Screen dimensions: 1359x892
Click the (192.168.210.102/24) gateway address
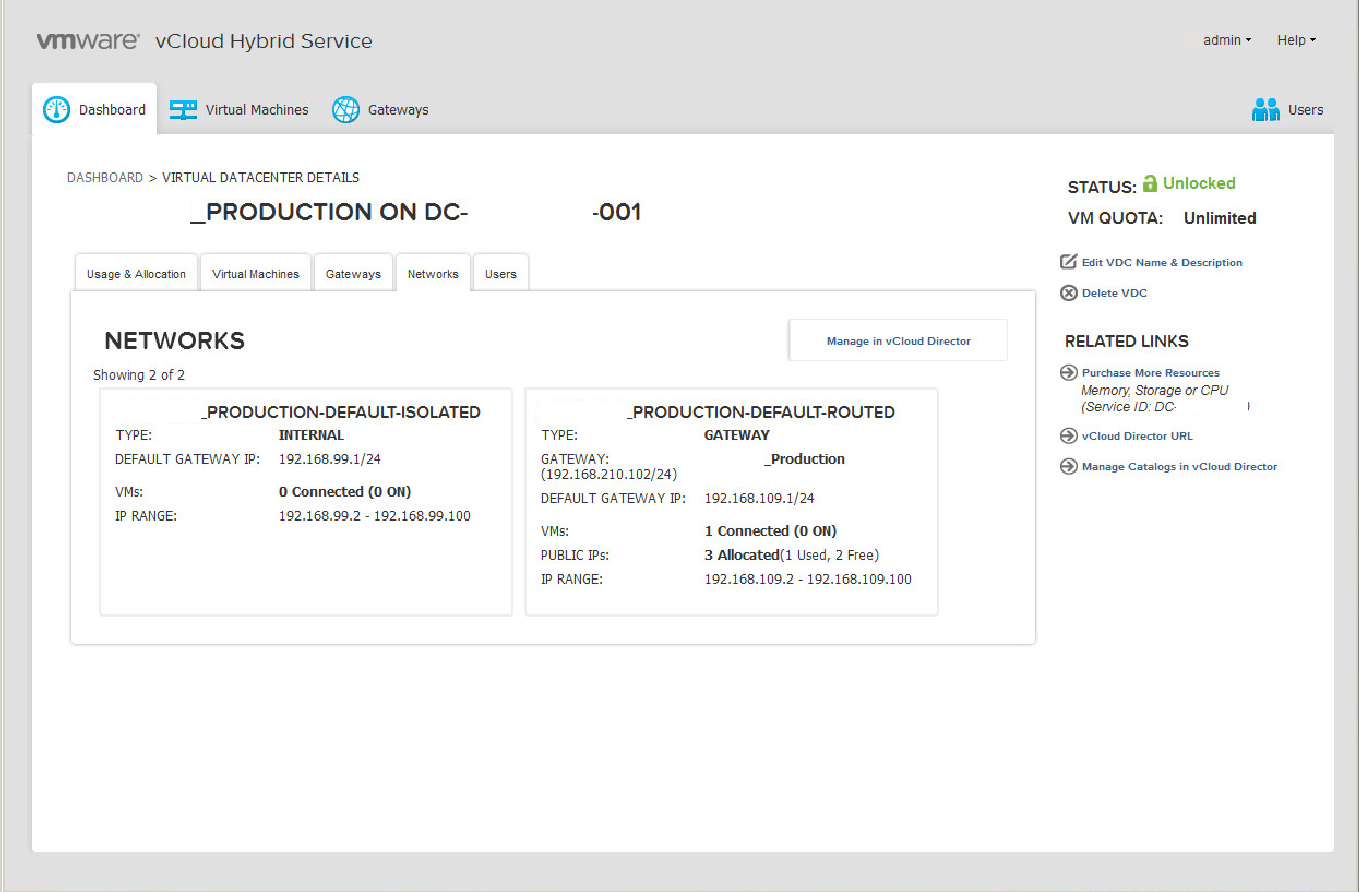click(609, 474)
